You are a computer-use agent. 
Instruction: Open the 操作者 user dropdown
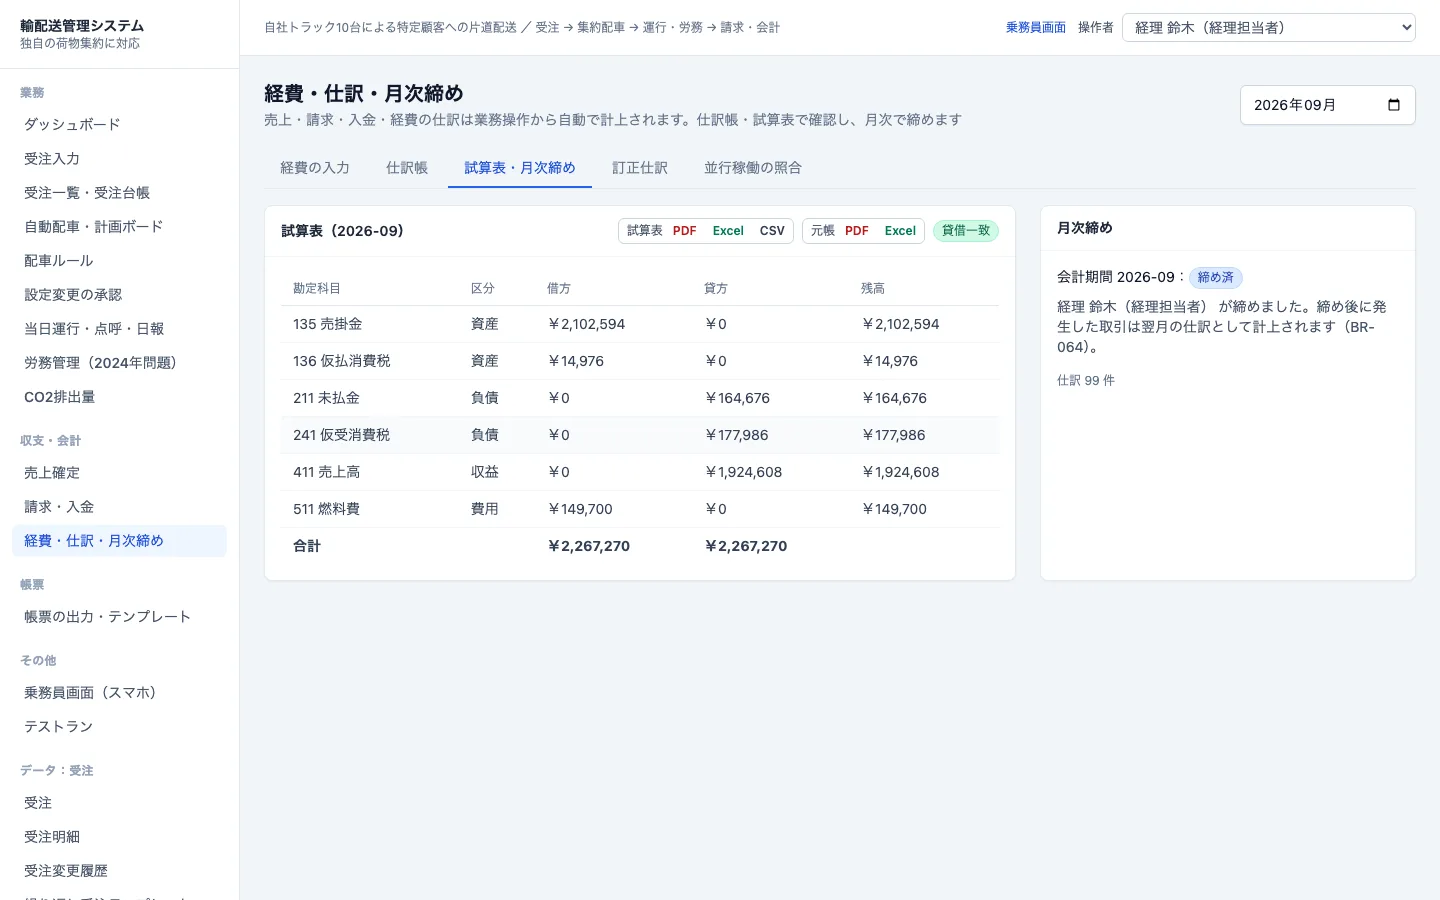(x=1269, y=27)
